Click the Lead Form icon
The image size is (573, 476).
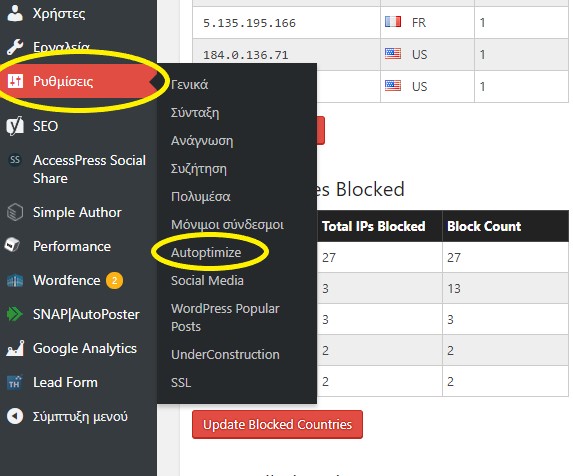pos(15,382)
